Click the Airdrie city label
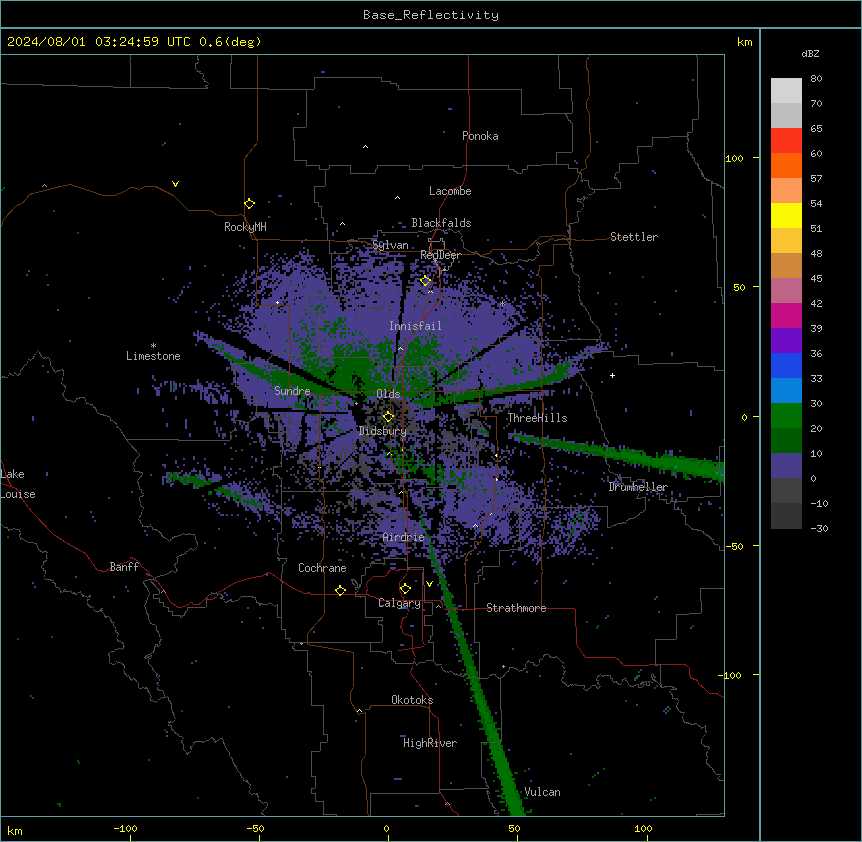The height and width of the screenshot is (842, 862). (x=403, y=537)
